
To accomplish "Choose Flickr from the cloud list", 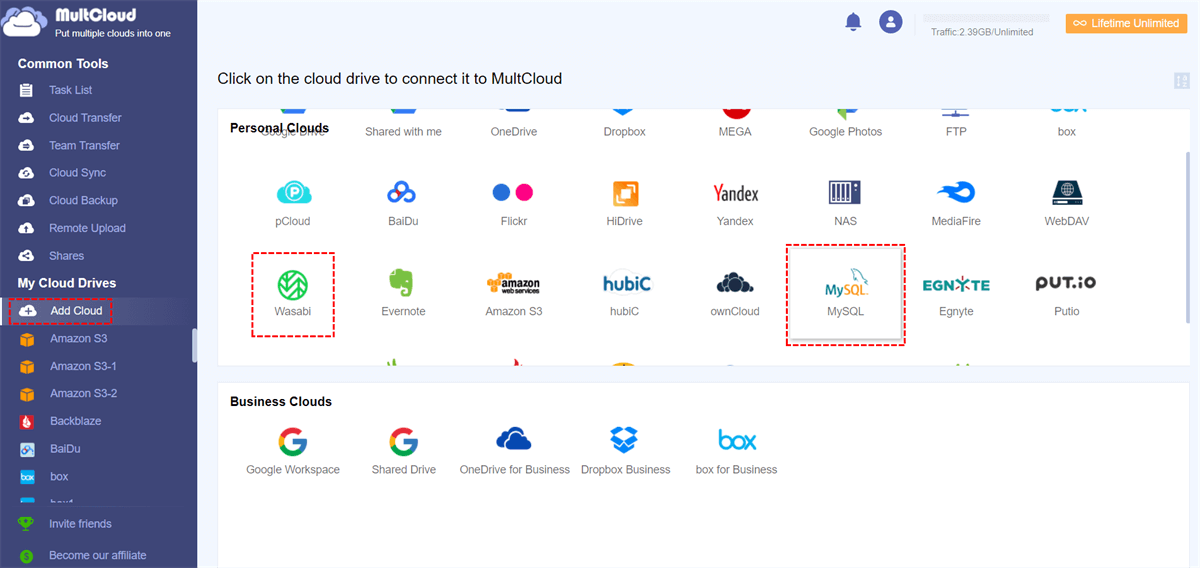I will click(x=513, y=203).
